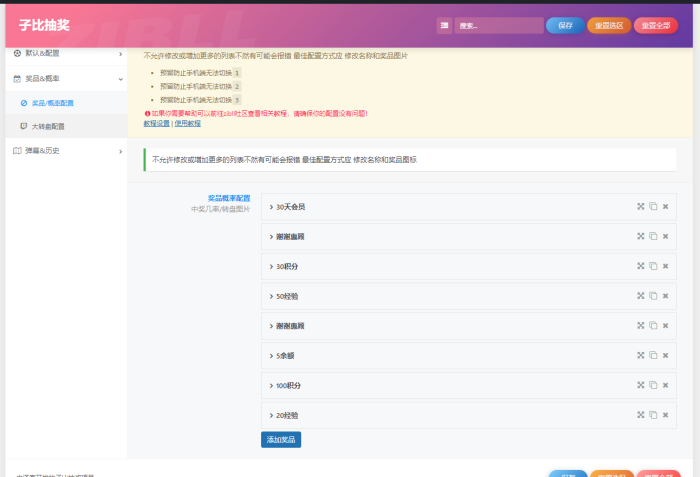Click the 预留防止手机端无法切换 3 bullet

pyautogui.click(x=200, y=100)
